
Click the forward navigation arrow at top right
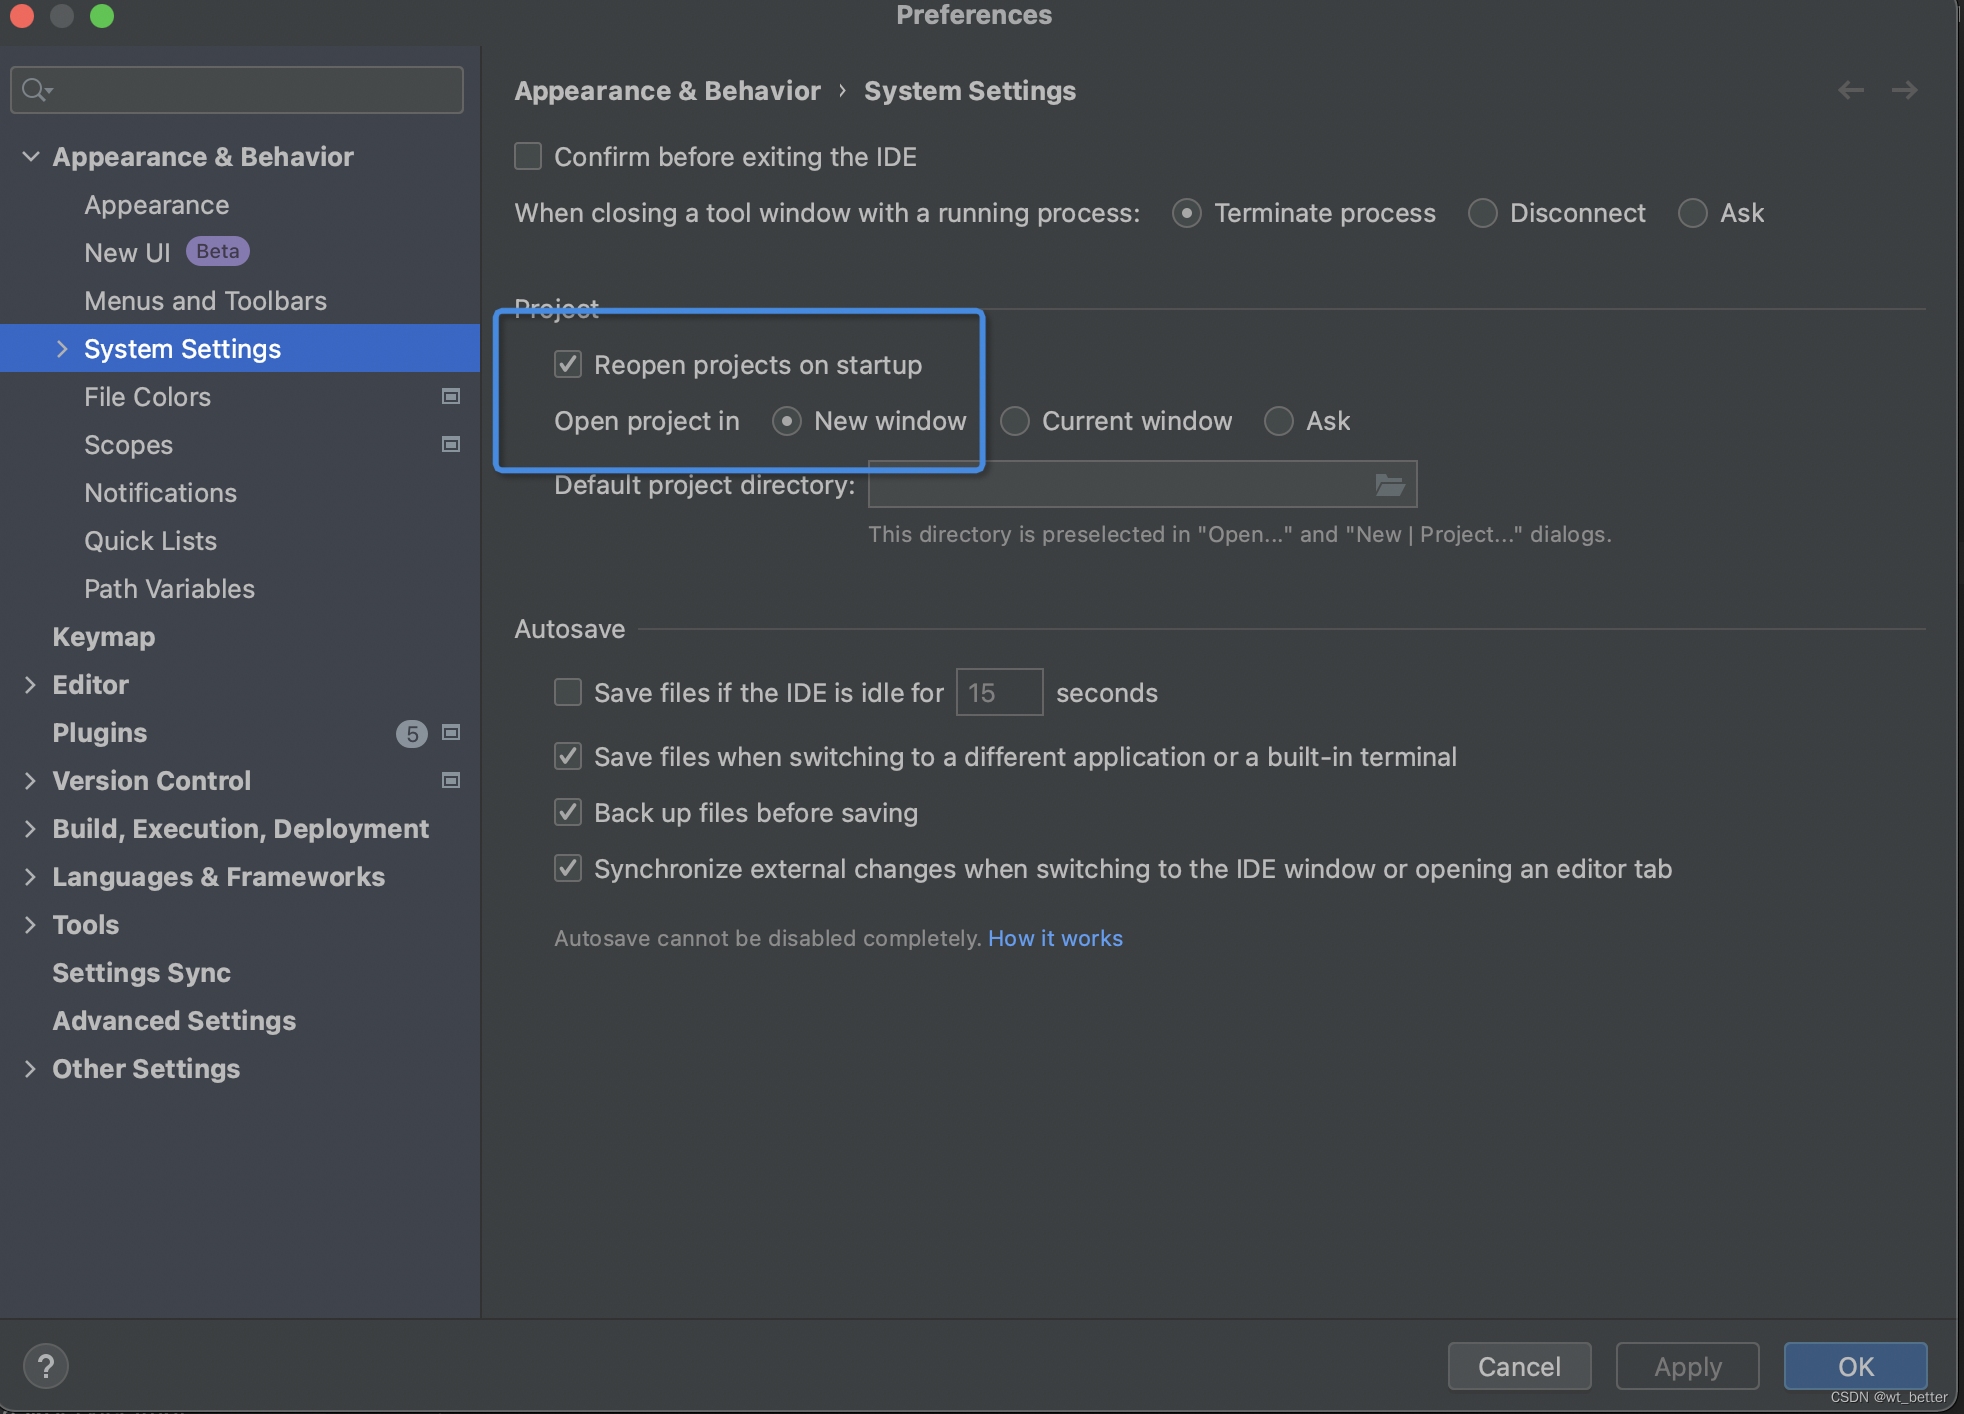[1905, 90]
